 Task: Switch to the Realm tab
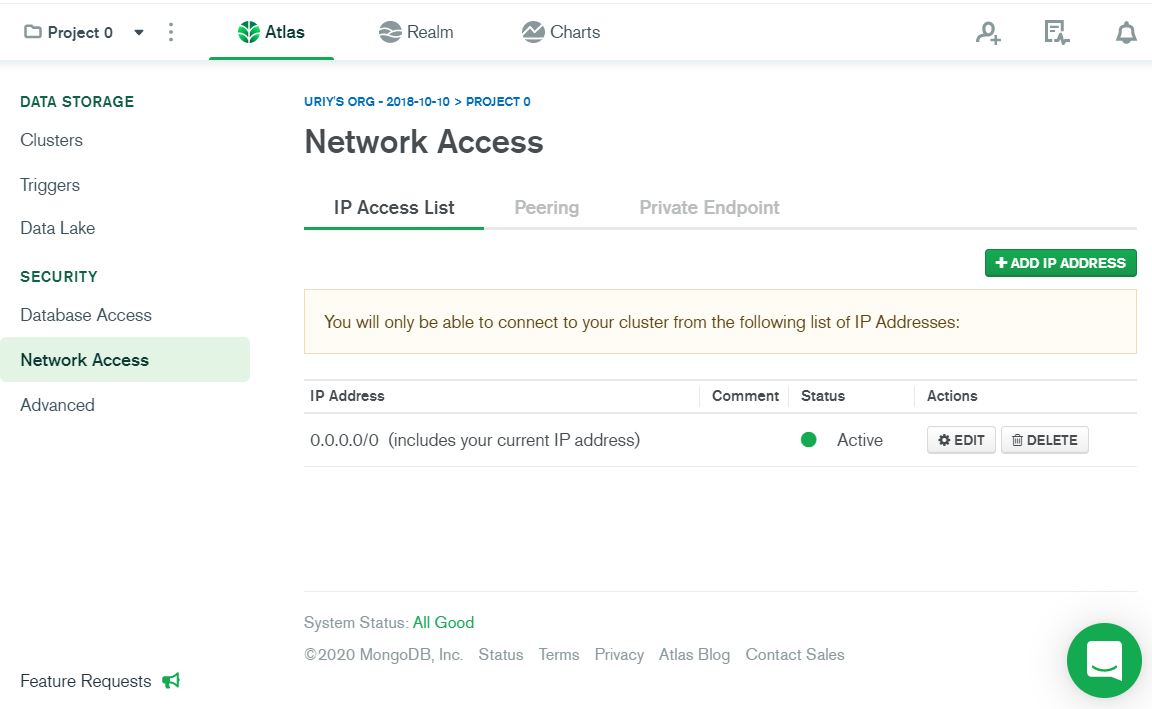pyautogui.click(x=416, y=32)
